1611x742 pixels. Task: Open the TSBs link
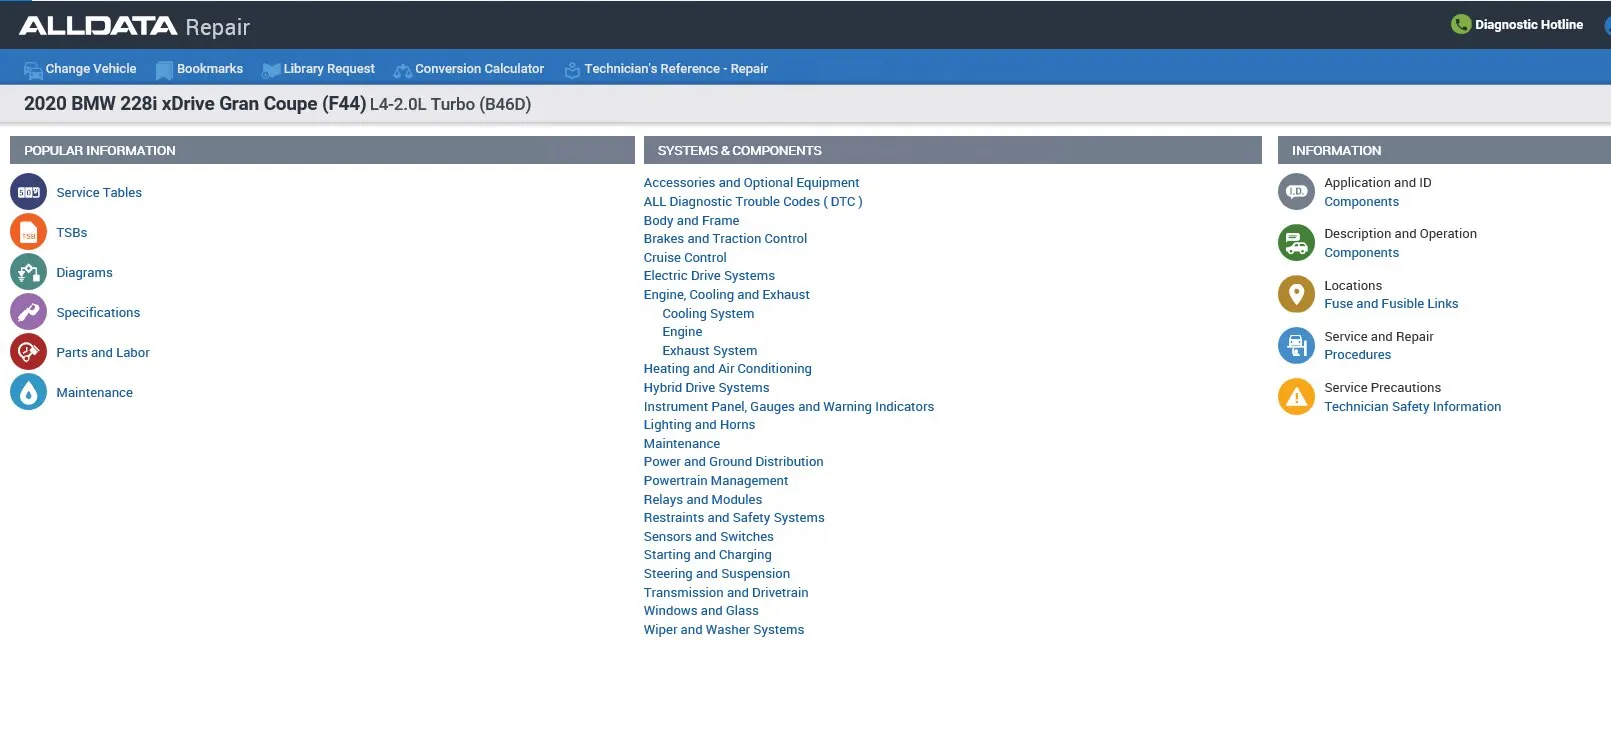pyautogui.click(x=72, y=232)
